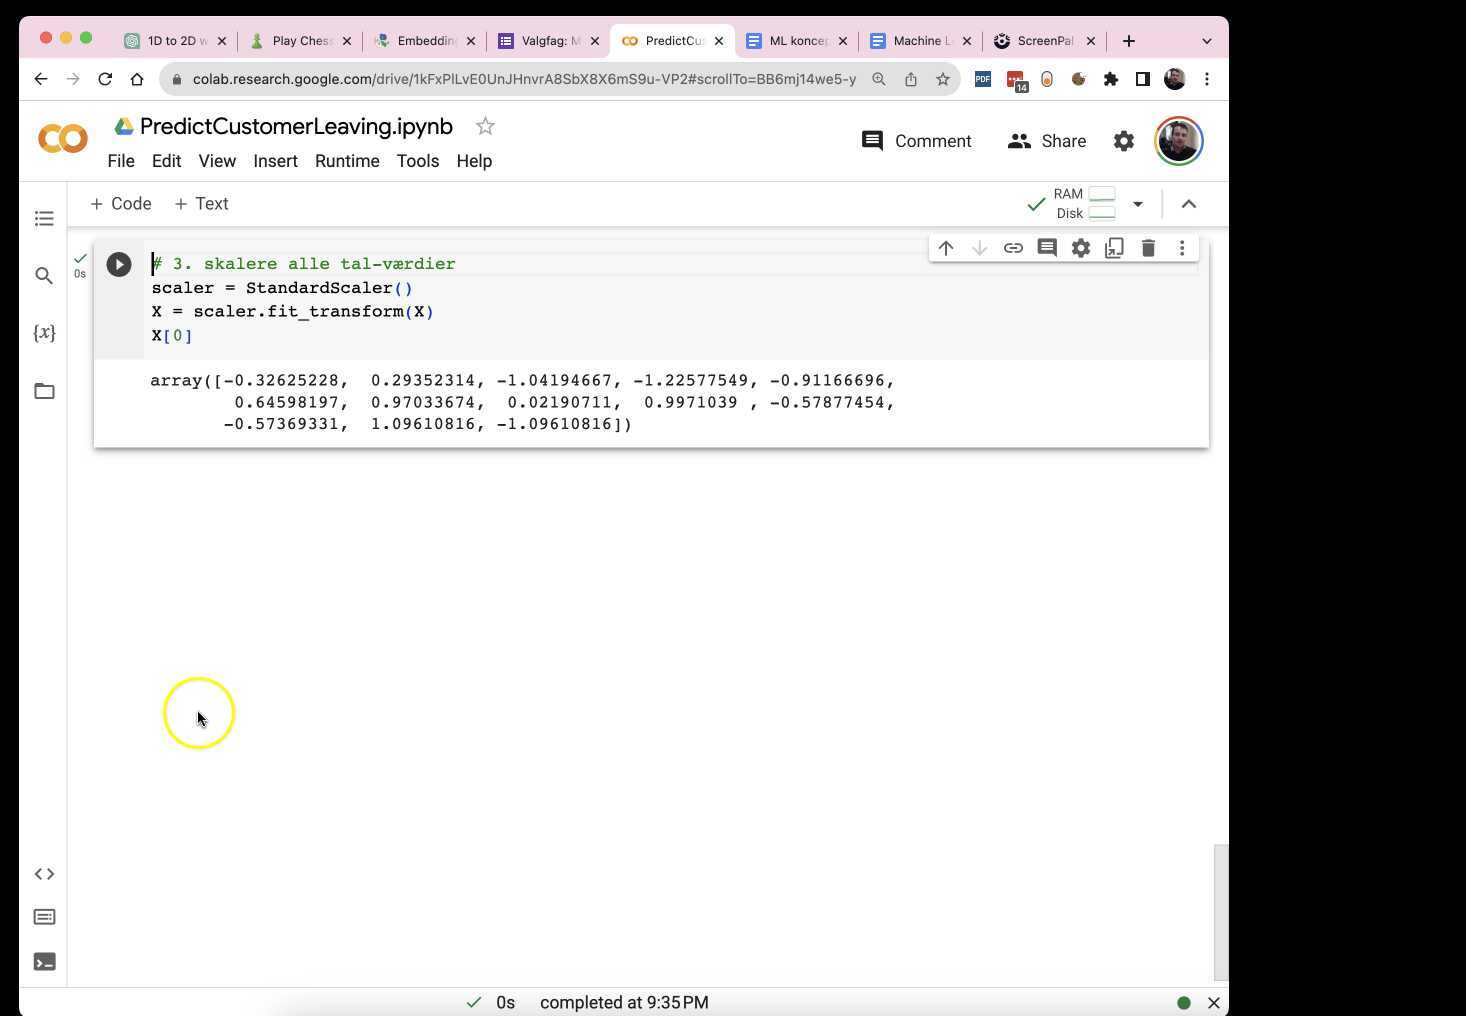
Task: Open the Find and replace panel
Action: [x=44, y=275]
